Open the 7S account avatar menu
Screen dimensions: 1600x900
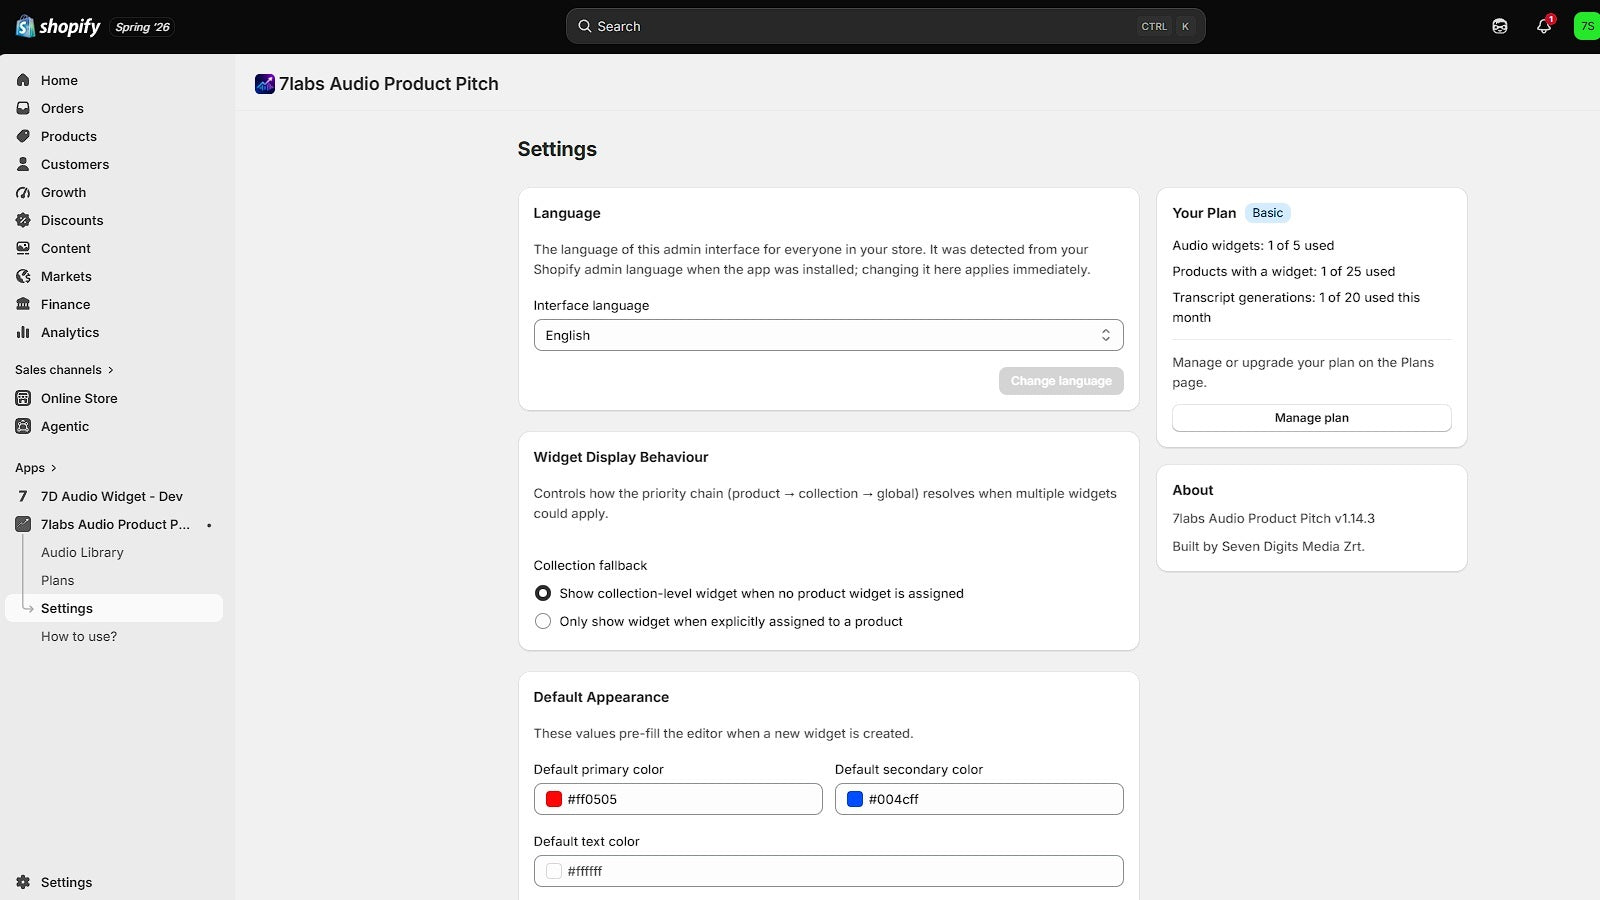click(1587, 27)
